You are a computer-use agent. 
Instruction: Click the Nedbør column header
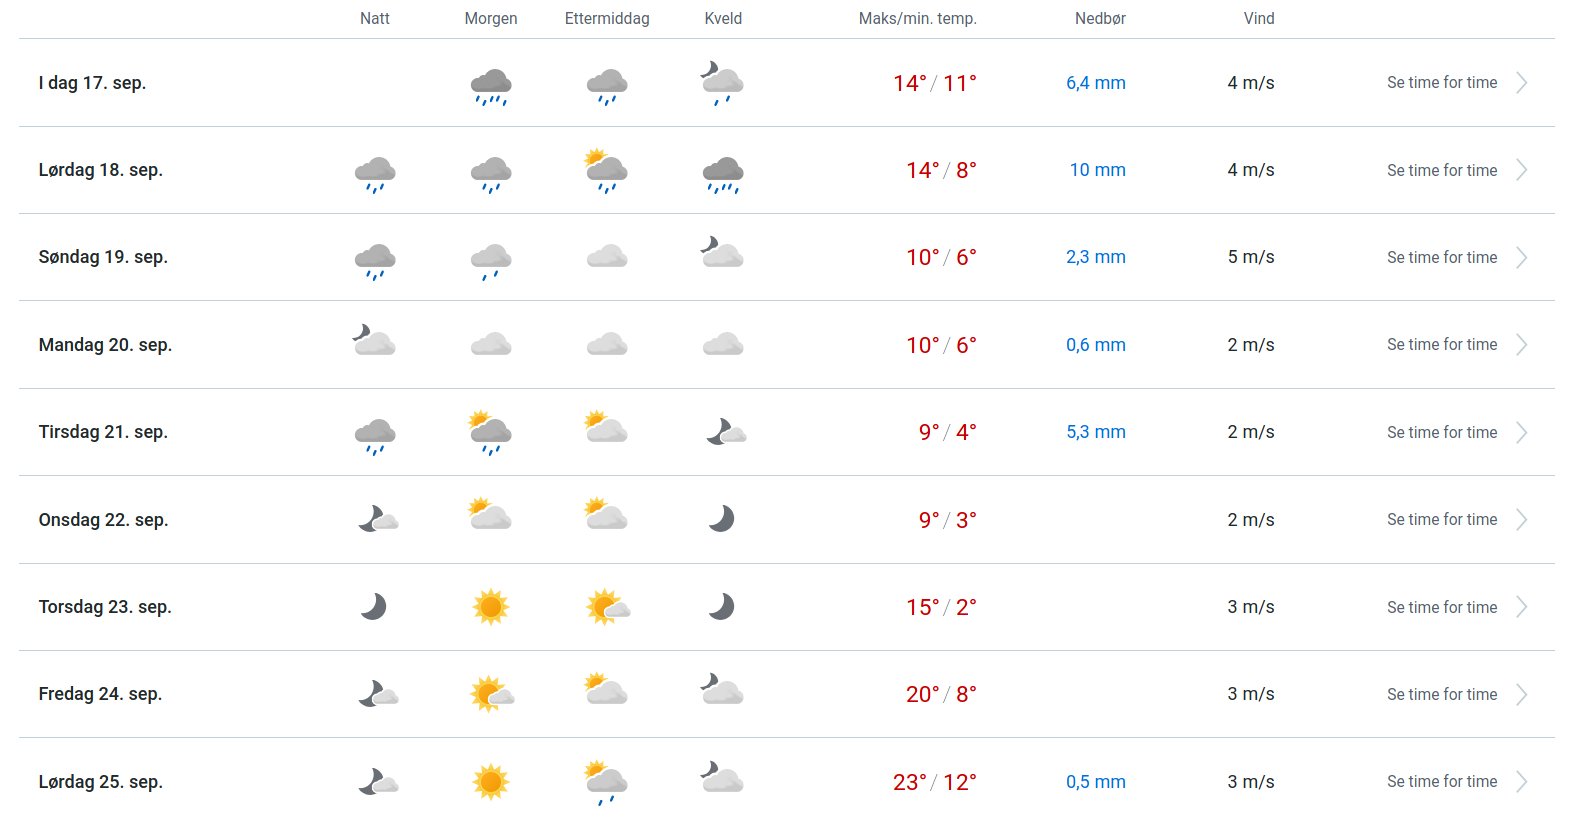tap(1100, 18)
